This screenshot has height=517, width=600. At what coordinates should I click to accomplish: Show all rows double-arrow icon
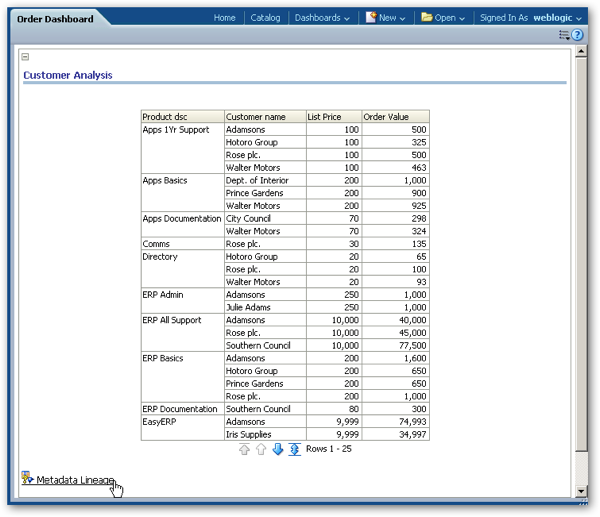(x=295, y=449)
